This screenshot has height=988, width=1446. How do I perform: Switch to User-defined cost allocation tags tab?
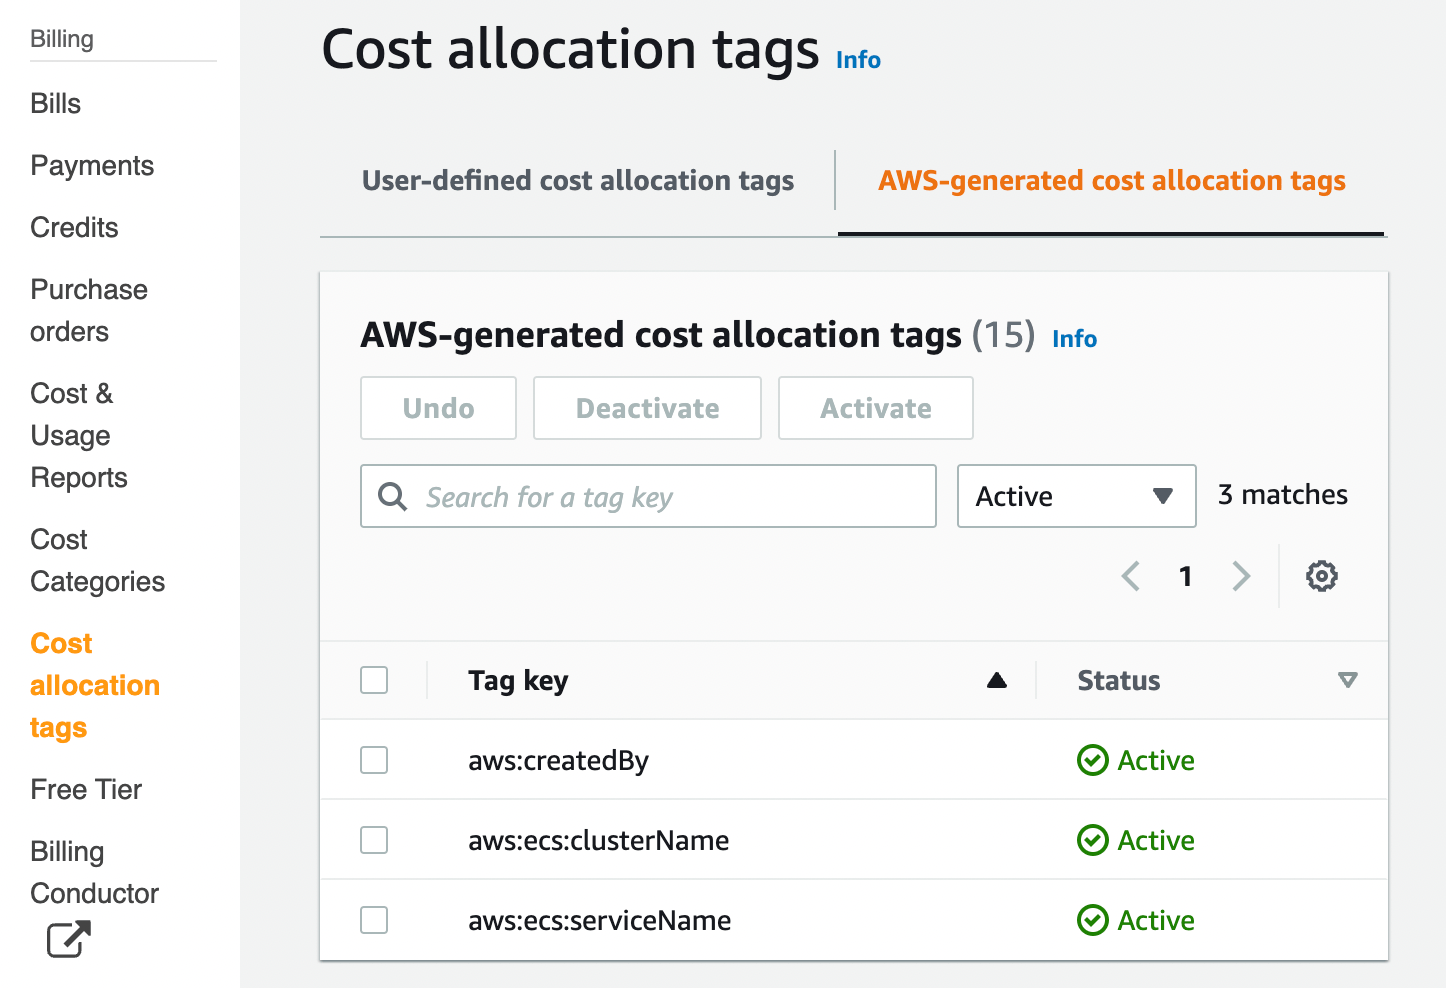(x=577, y=181)
